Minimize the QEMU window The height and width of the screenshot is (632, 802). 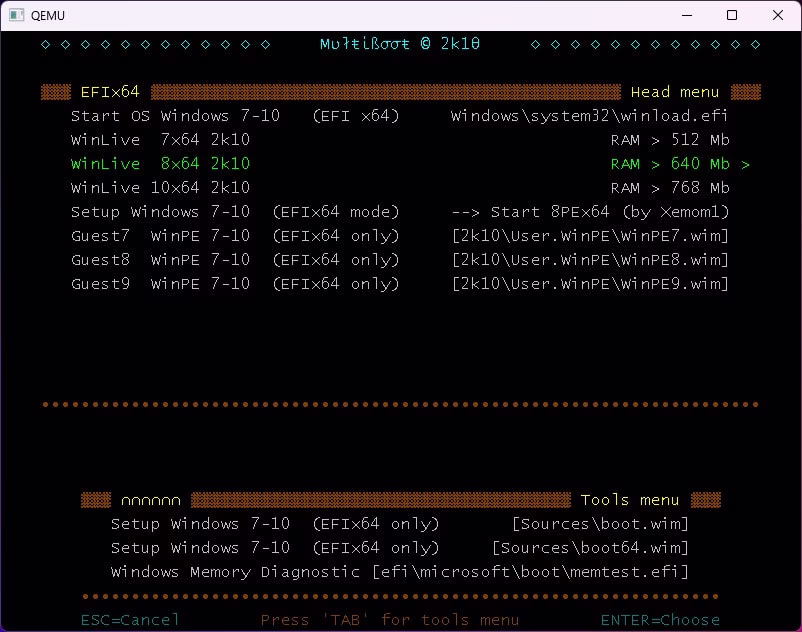(x=687, y=15)
